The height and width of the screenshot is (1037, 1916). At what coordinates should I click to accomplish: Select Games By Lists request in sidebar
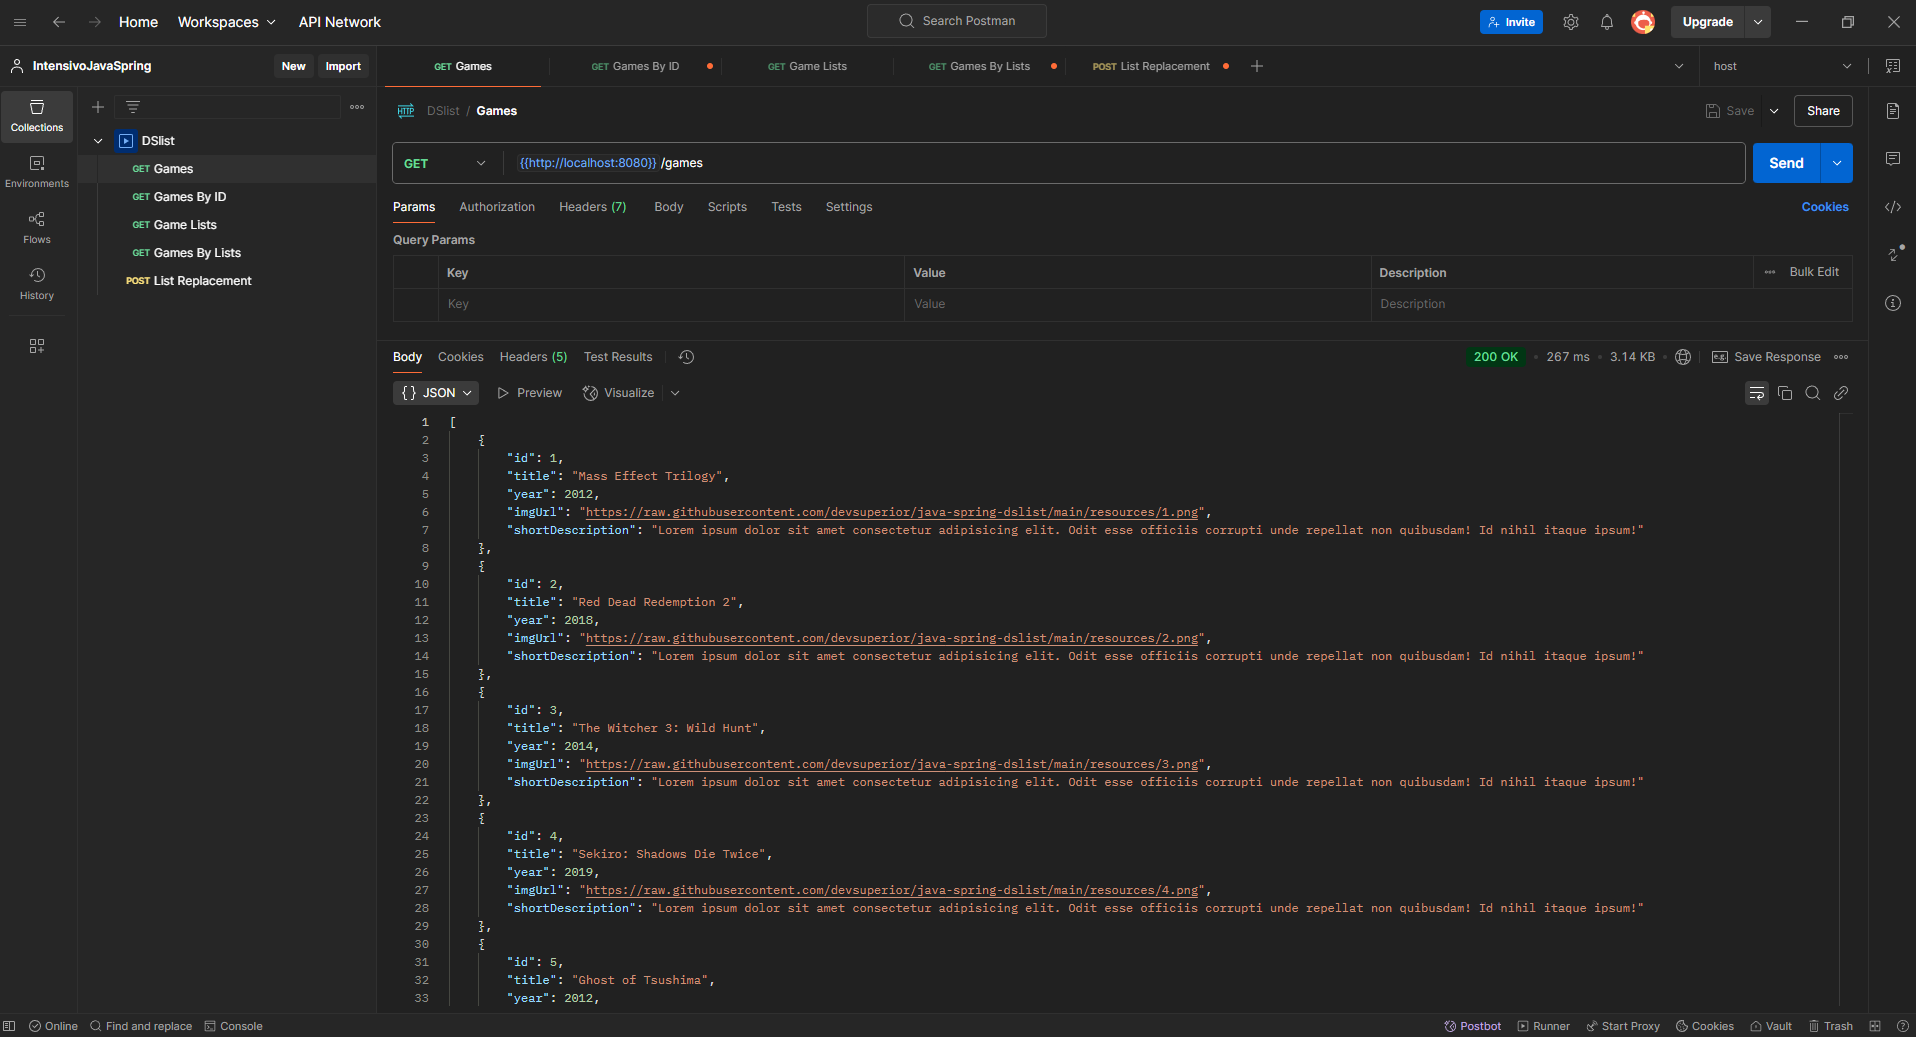(x=227, y=253)
